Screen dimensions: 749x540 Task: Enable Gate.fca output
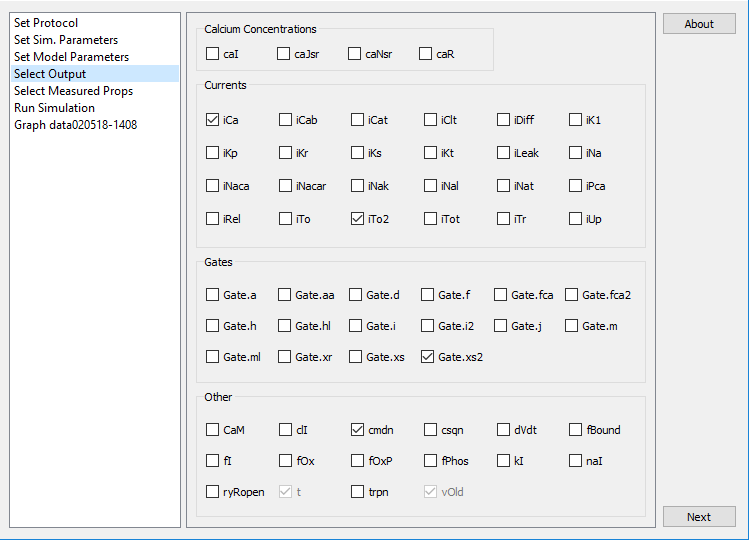point(500,294)
